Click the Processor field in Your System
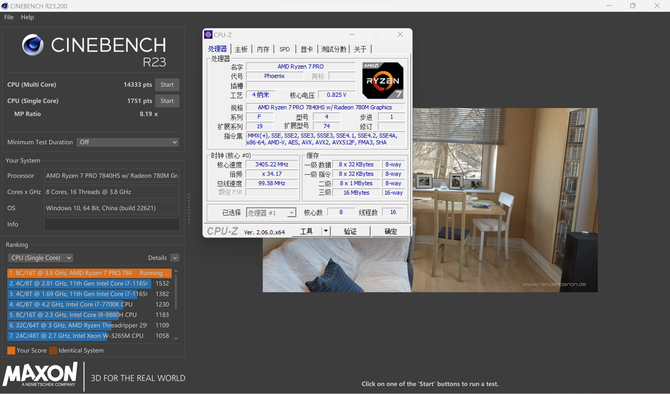 [x=112, y=176]
